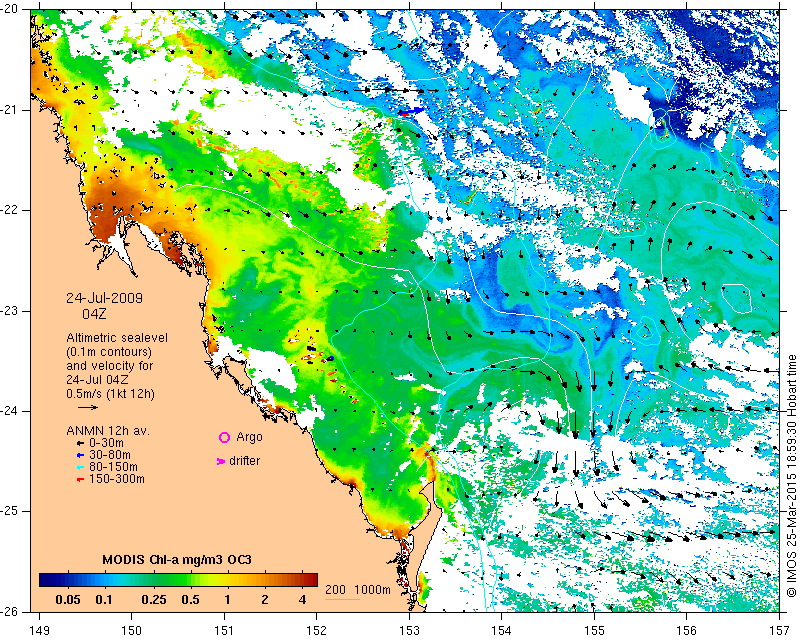Click the "0-30m" depth label
This screenshot has height=640, width=800.
(106, 443)
